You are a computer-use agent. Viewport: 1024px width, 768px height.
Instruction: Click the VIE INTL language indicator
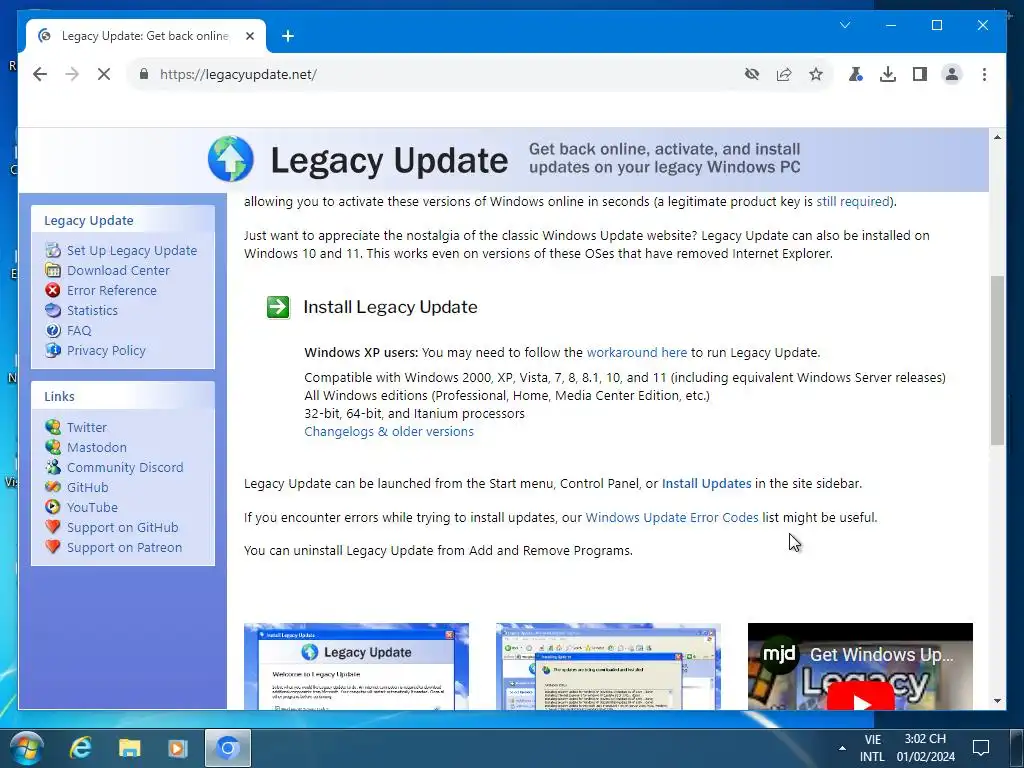872,748
